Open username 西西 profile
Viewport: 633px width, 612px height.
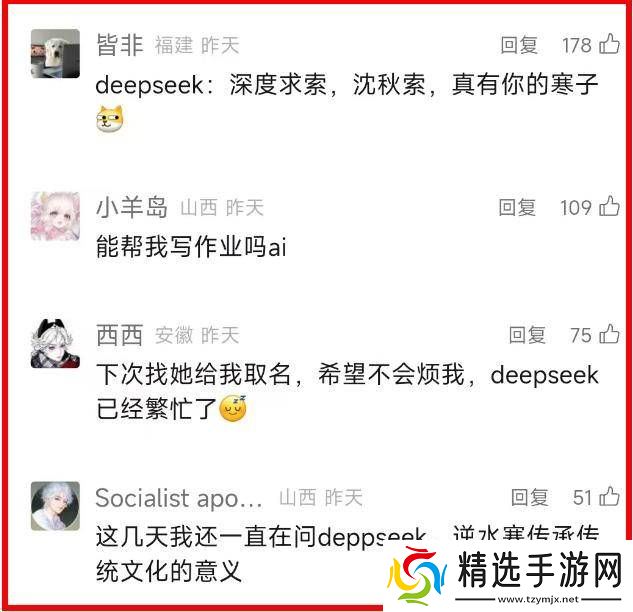point(119,335)
